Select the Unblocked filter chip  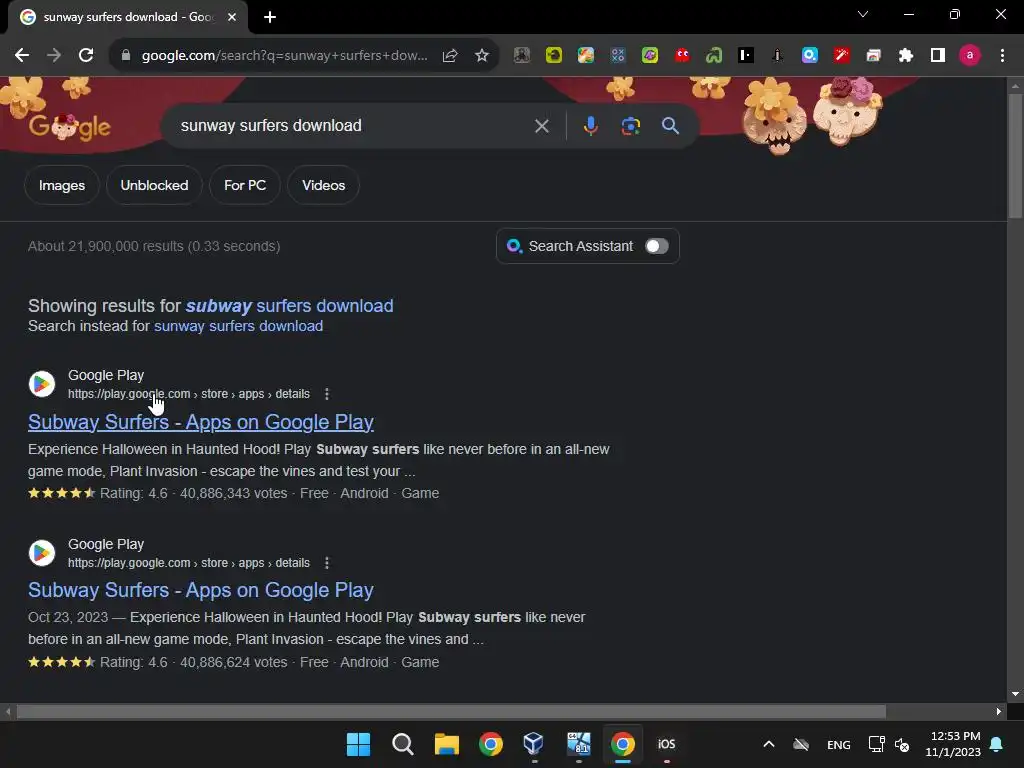[154, 185]
